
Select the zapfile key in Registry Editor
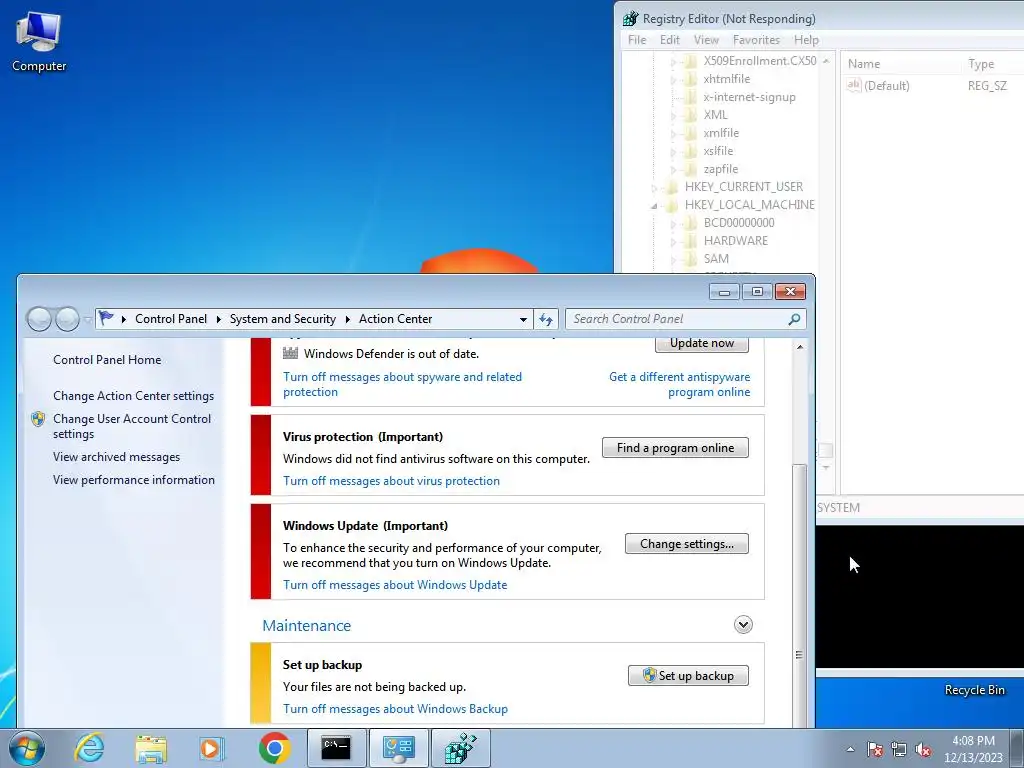click(x=720, y=169)
